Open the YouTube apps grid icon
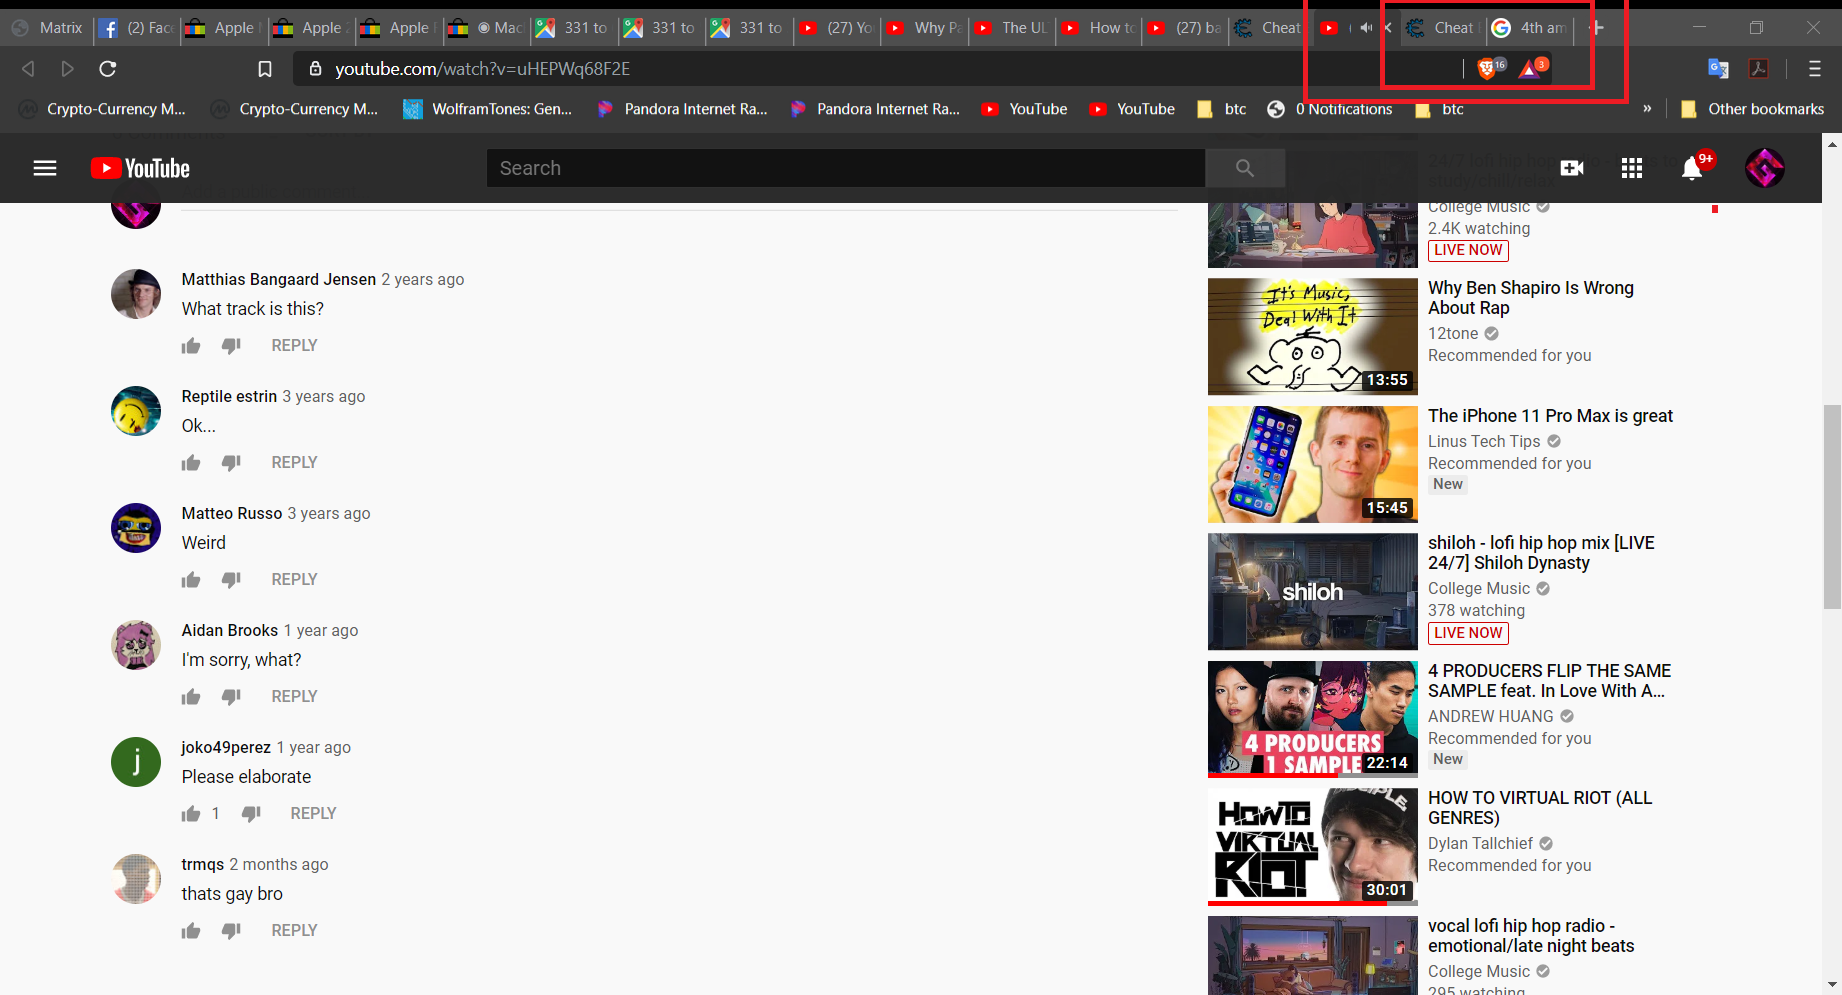This screenshot has height=995, width=1842. tap(1632, 168)
